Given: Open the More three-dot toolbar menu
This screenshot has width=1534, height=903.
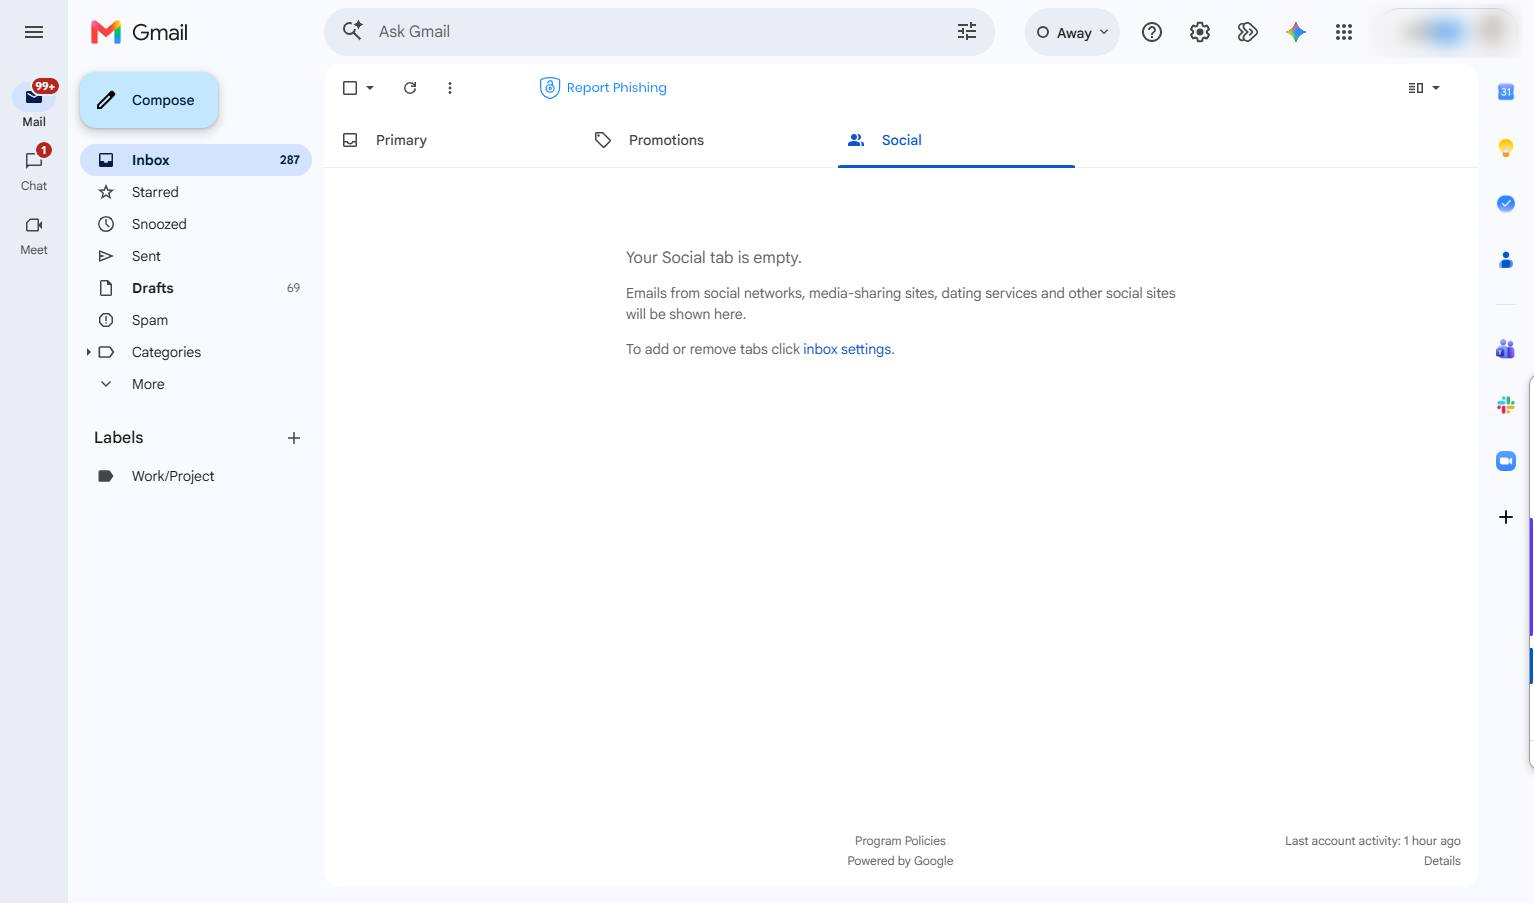Looking at the screenshot, I should [x=450, y=88].
